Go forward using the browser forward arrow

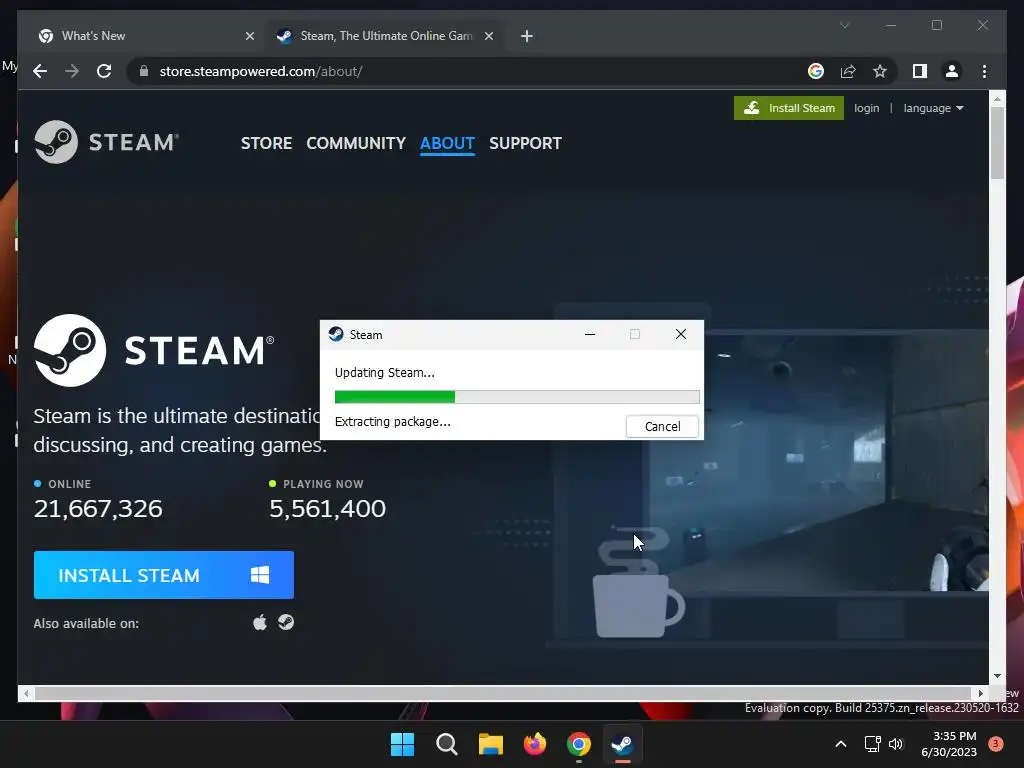coord(72,71)
